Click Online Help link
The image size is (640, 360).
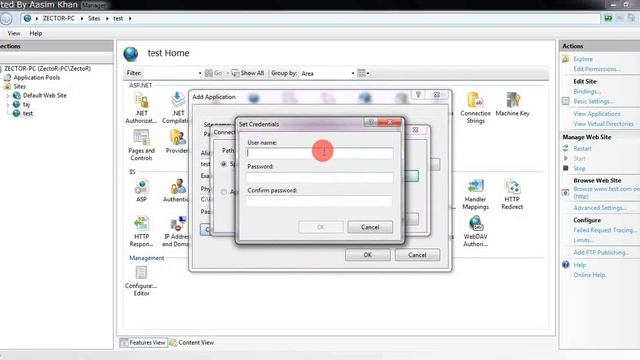pos(589,275)
